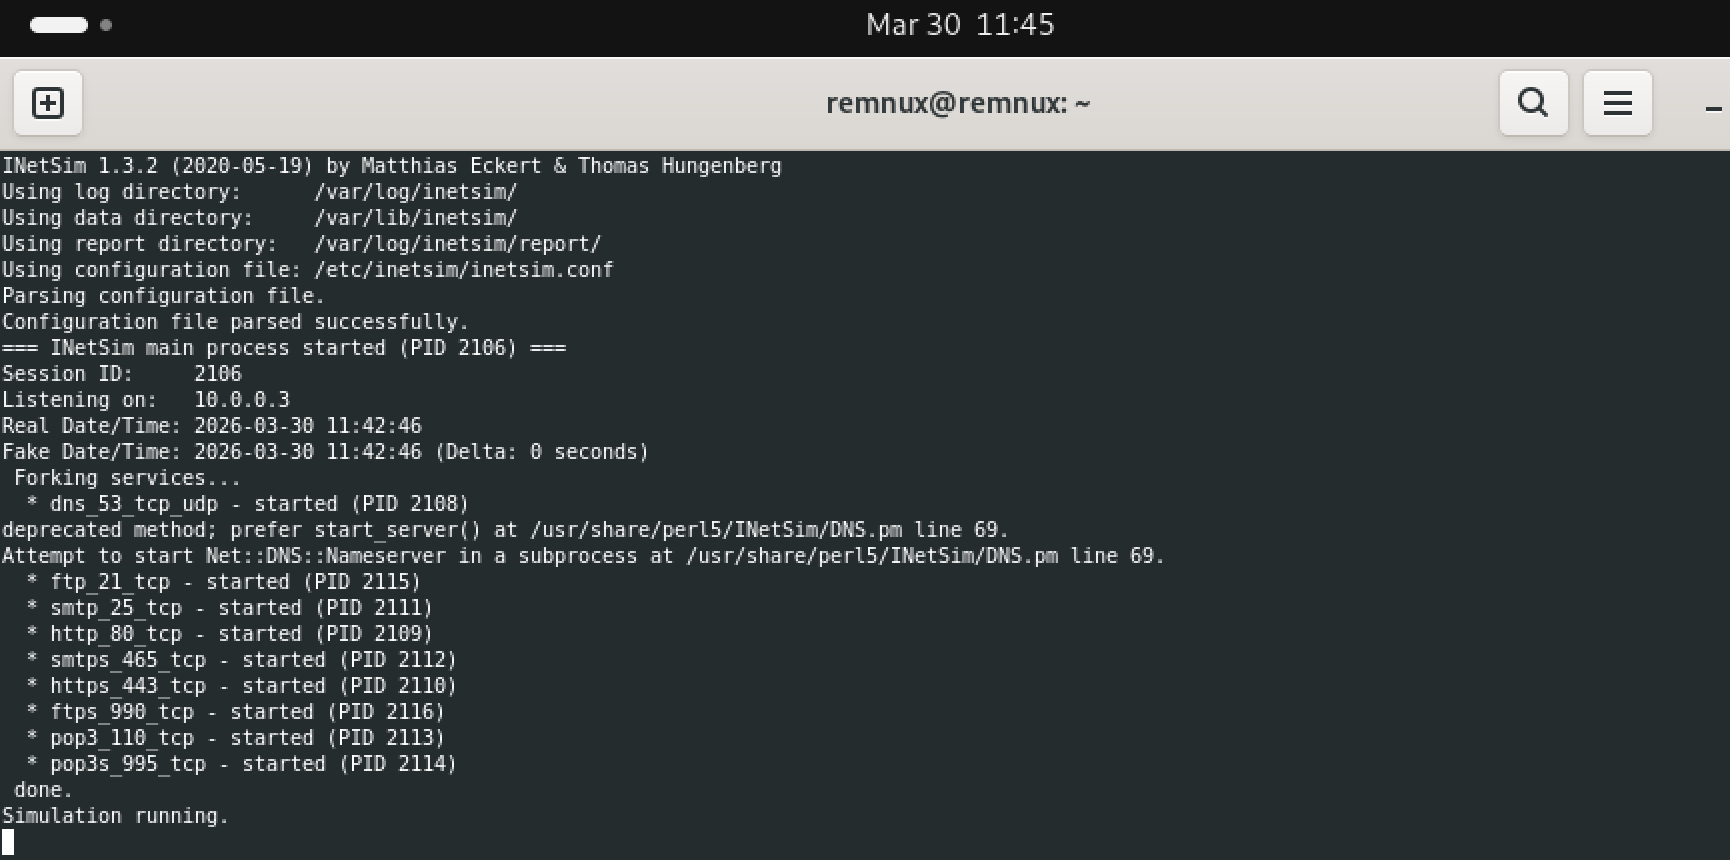Click the https_443_tcp service entry
This screenshot has height=860, width=1730.
click(128, 686)
